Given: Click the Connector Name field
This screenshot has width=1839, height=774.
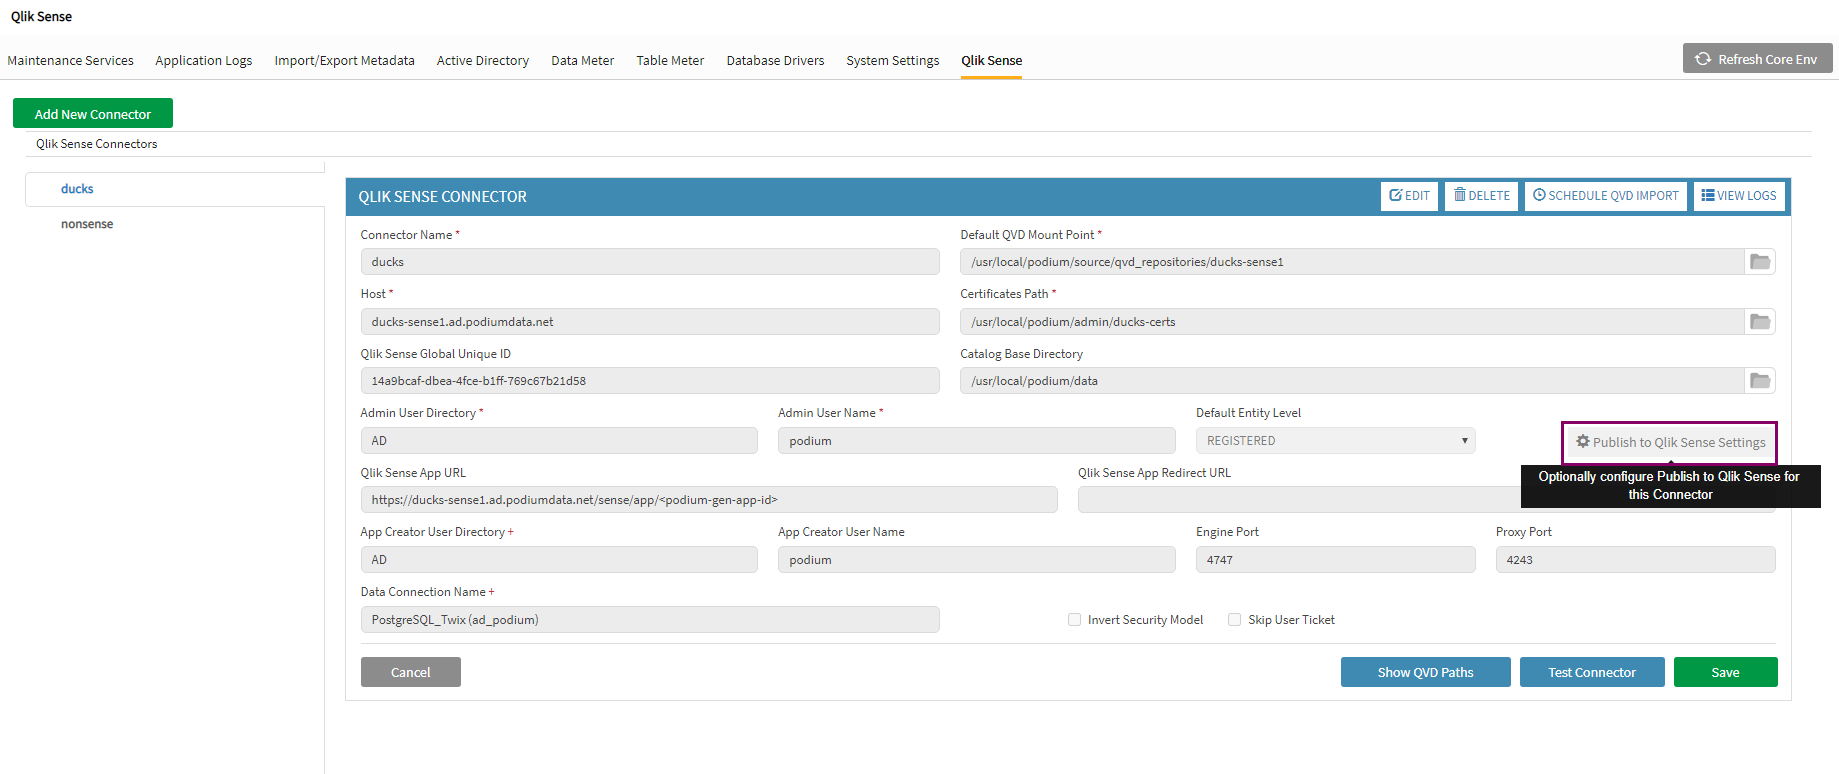Looking at the screenshot, I should (x=650, y=262).
